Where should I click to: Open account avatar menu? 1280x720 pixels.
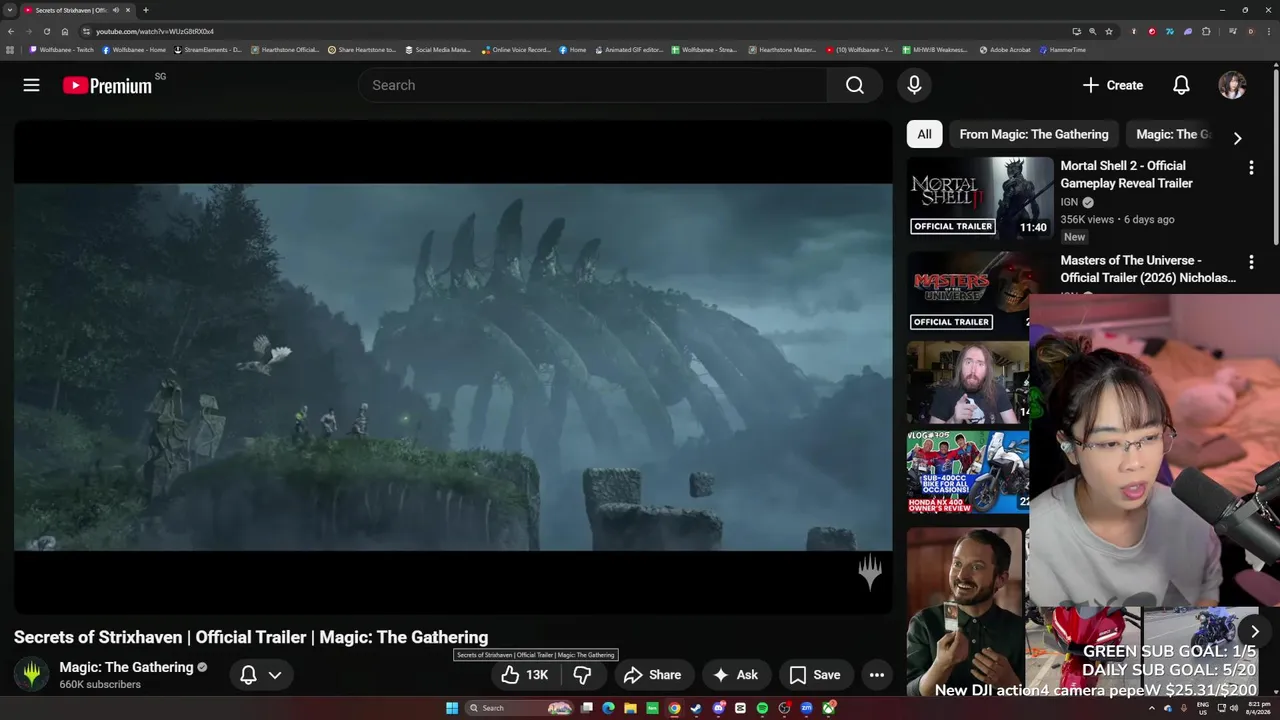tap(1232, 85)
